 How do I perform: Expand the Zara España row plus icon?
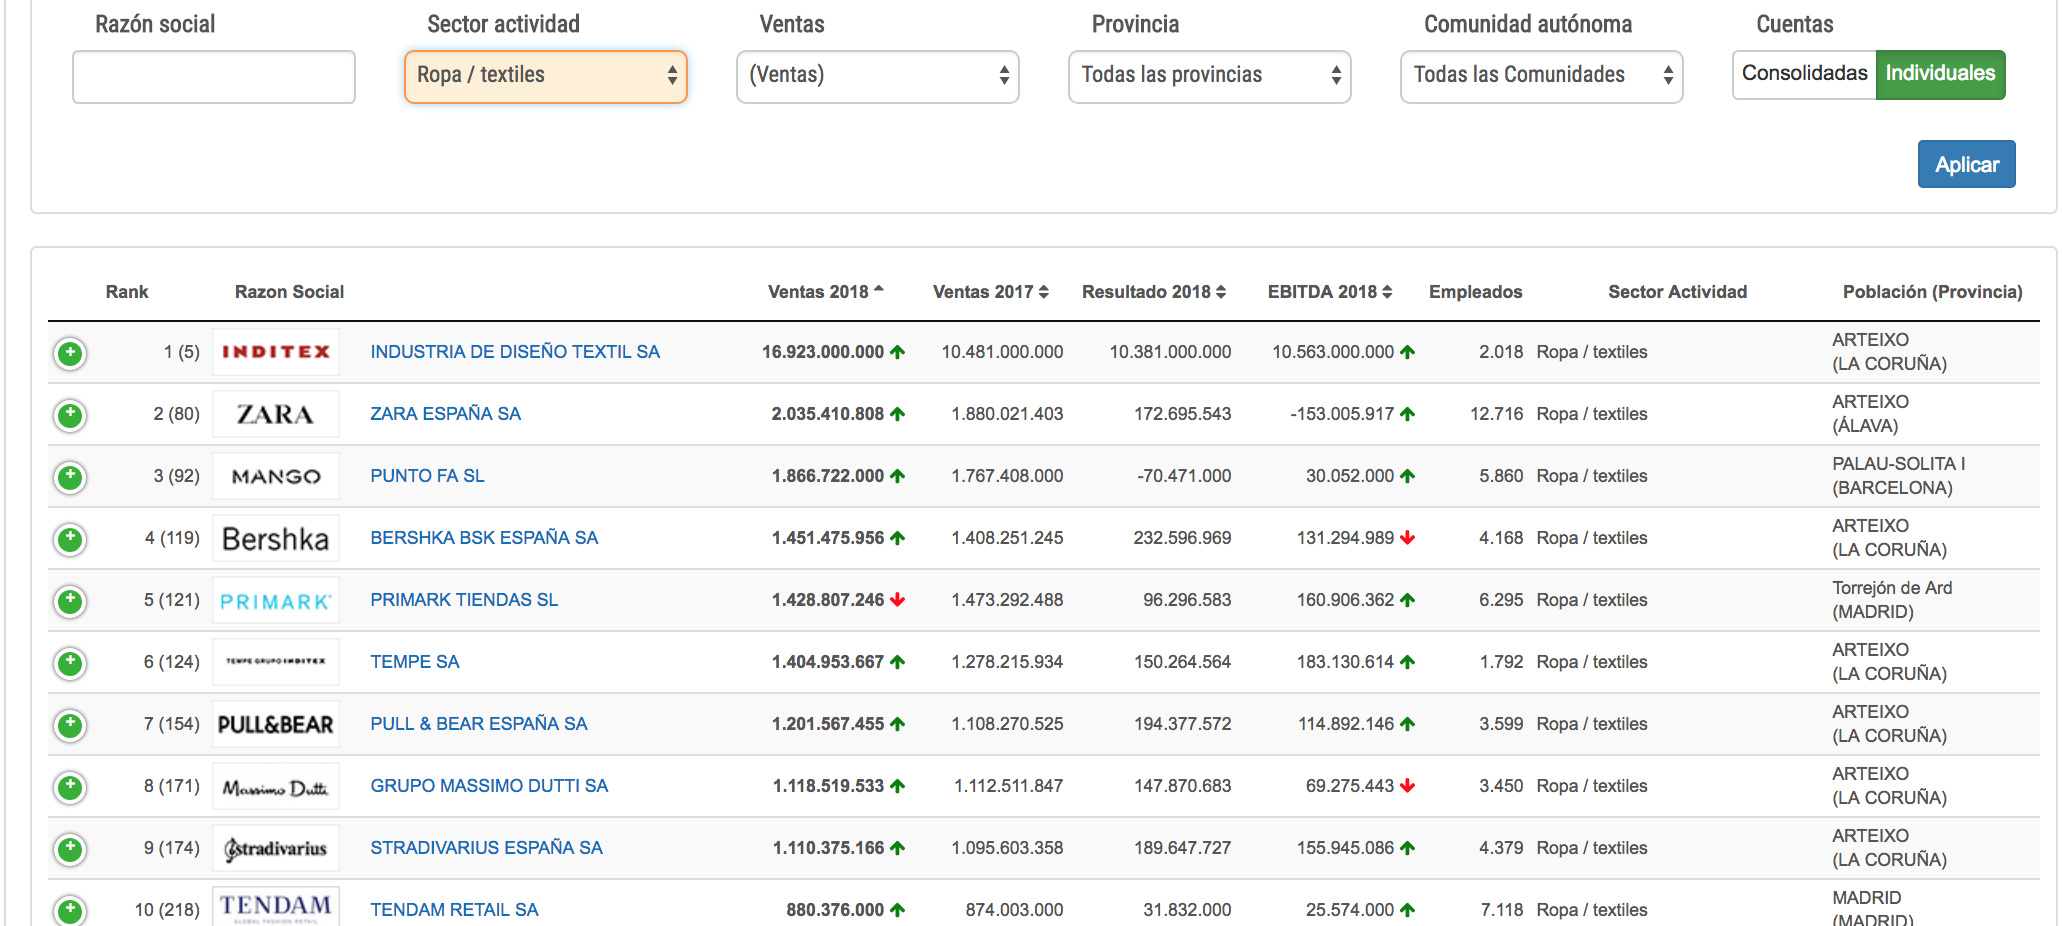[70, 415]
